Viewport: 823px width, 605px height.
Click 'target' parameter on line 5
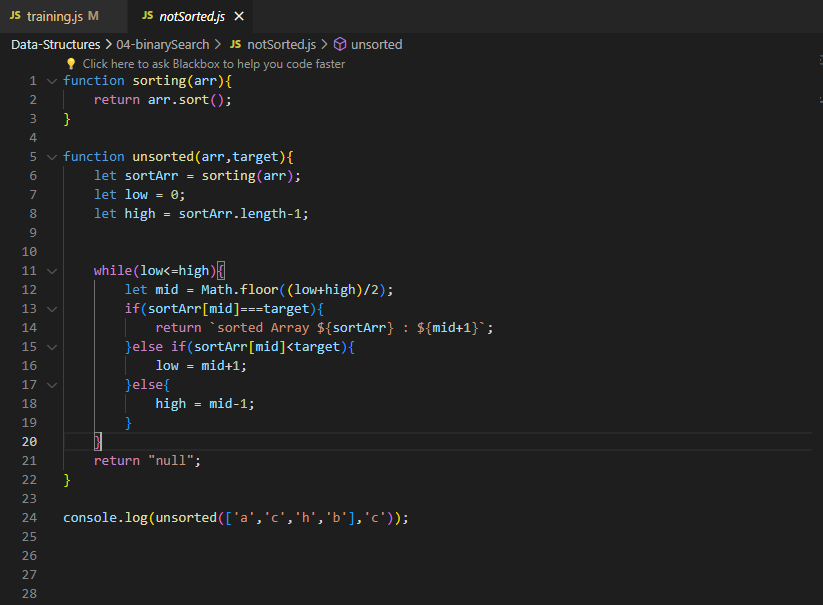(x=255, y=157)
